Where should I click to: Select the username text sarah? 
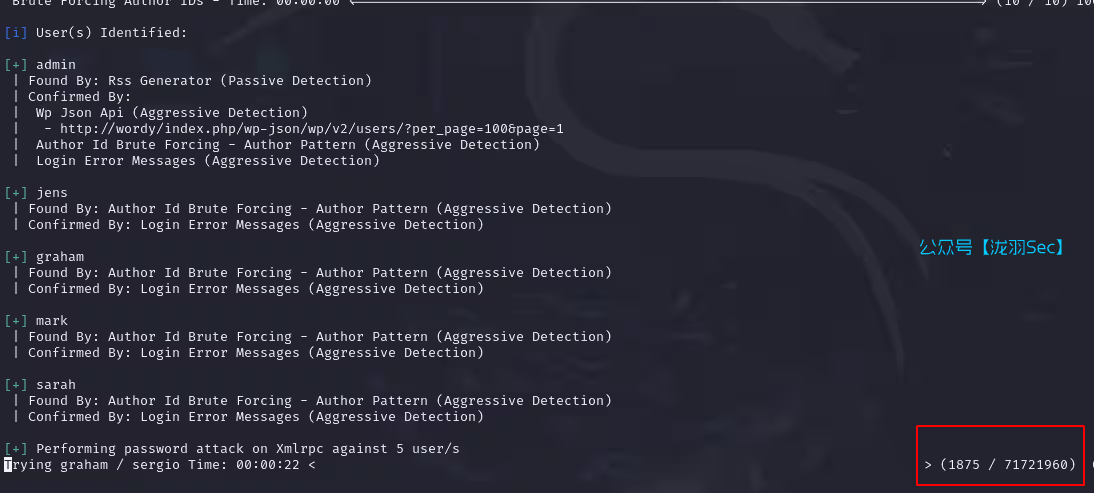click(56, 385)
